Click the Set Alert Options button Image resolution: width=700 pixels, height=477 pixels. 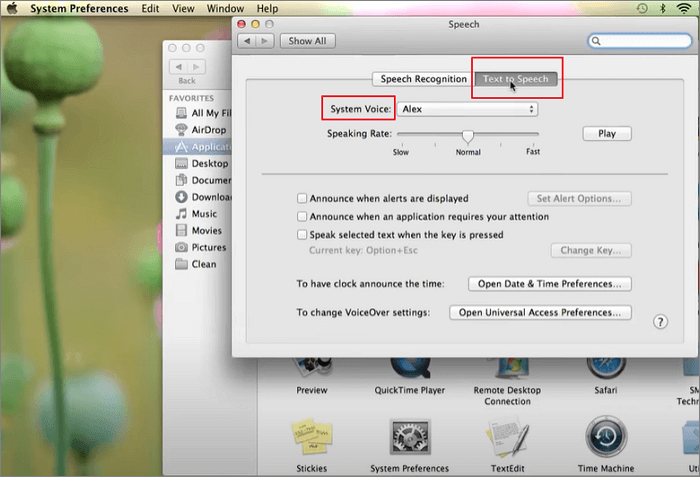(x=579, y=198)
